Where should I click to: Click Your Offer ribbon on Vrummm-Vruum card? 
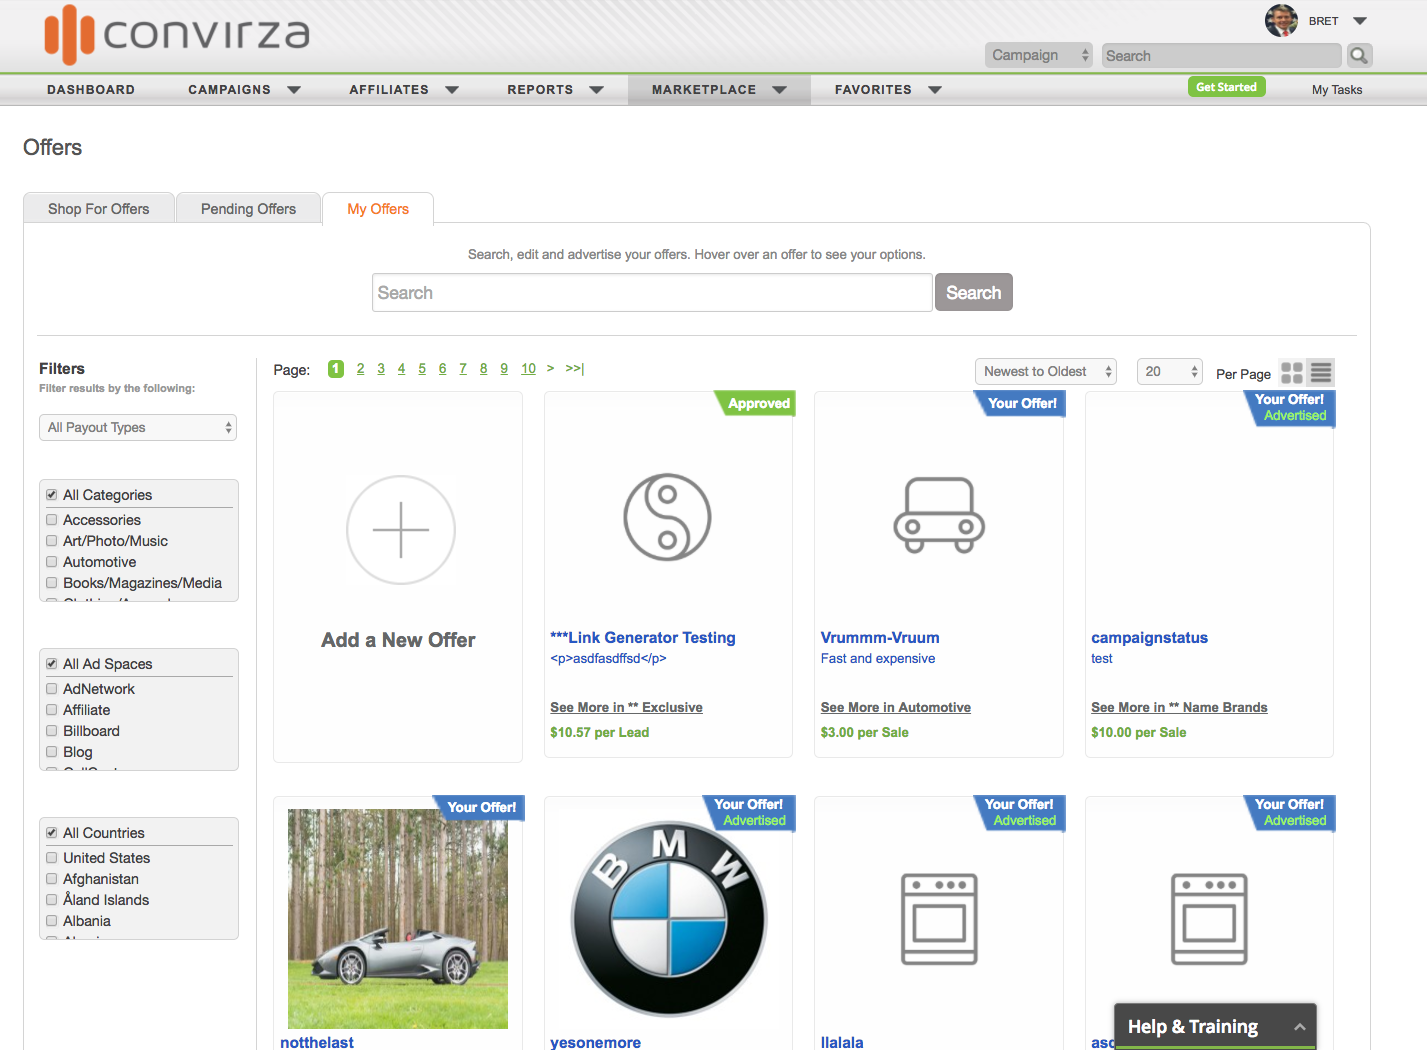[1021, 403]
